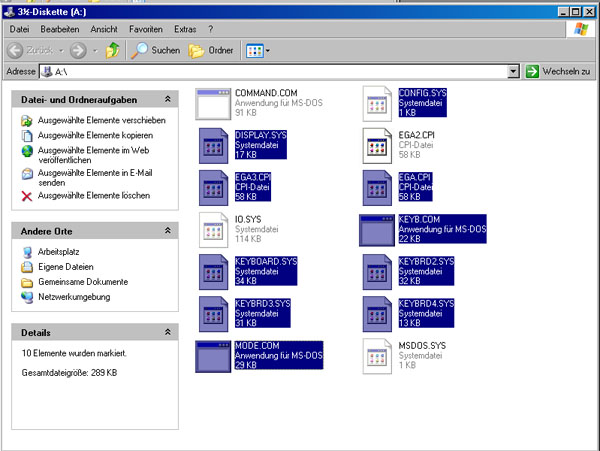
Task: Click the KEYB.COM application icon
Action: [377, 230]
